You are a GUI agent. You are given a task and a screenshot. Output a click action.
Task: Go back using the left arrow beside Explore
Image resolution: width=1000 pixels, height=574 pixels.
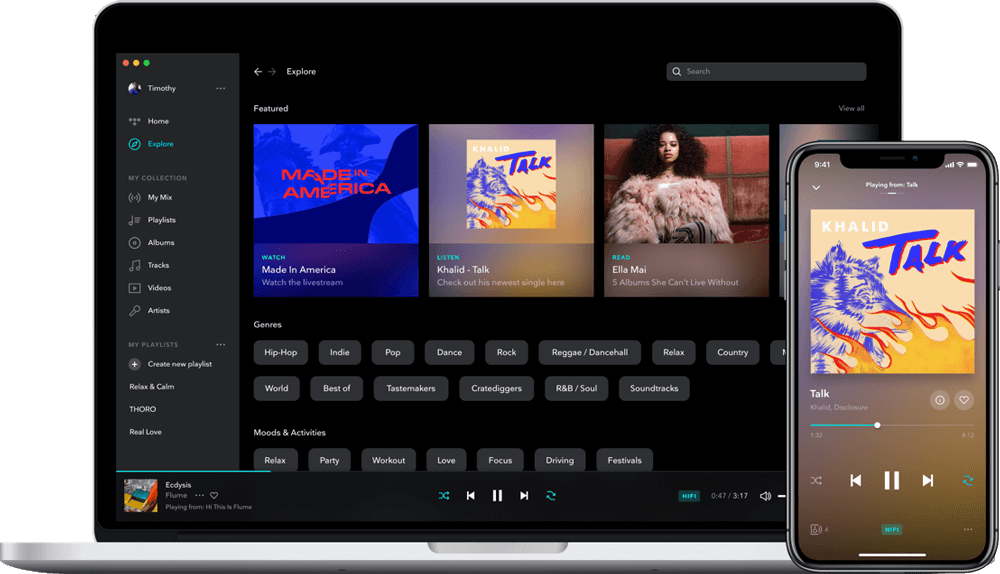click(258, 72)
